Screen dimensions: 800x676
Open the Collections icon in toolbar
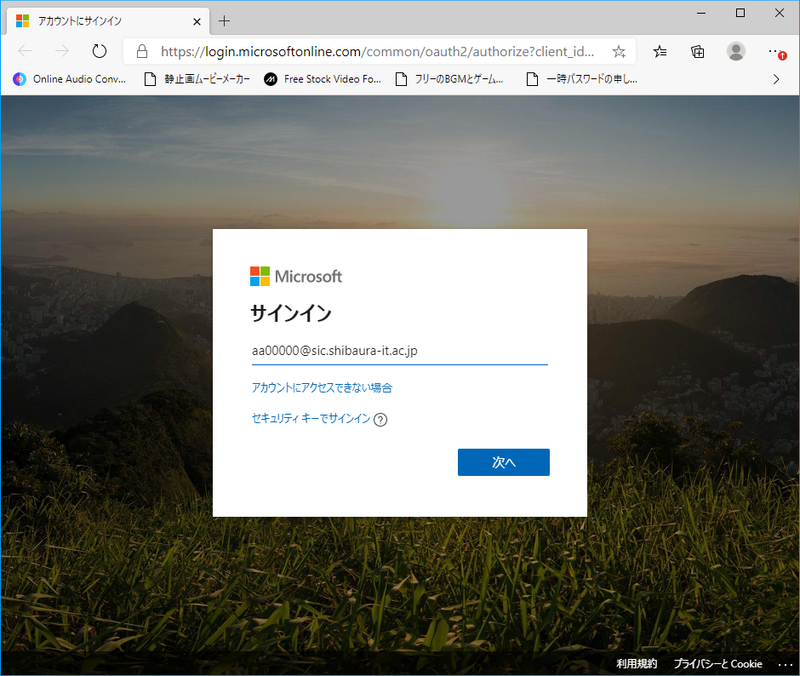(698, 51)
